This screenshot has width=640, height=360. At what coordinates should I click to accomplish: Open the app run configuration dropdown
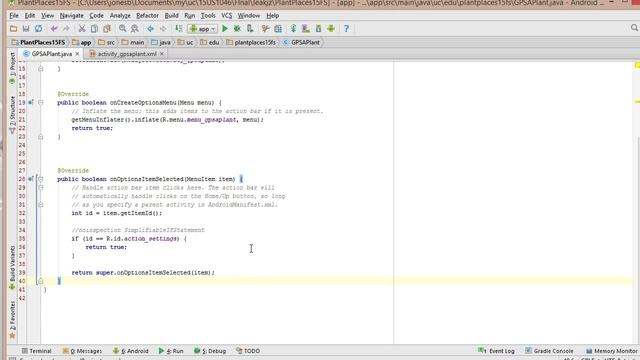(202, 29)
